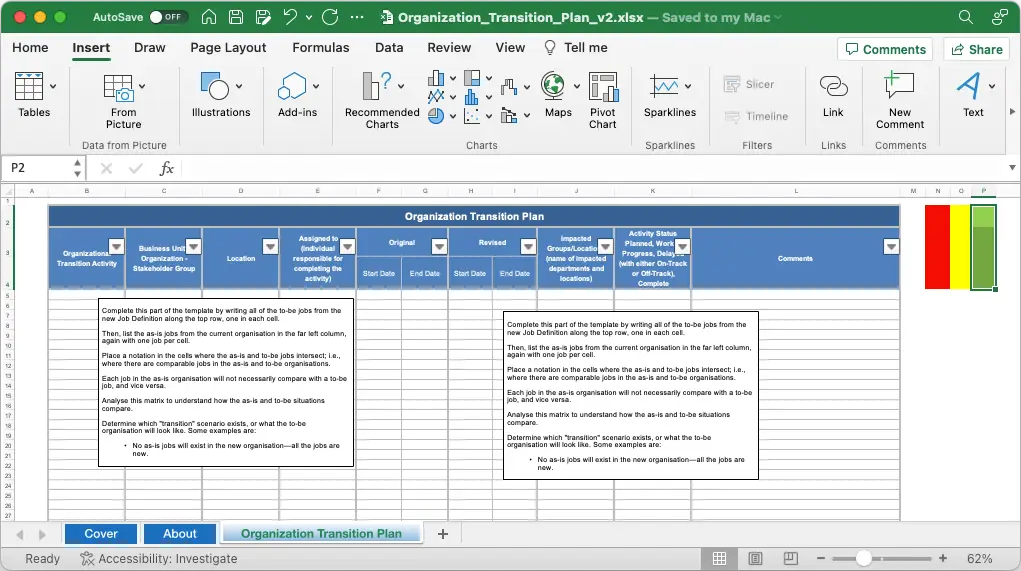
Task: Undo the last action
Action: [290, 18]
